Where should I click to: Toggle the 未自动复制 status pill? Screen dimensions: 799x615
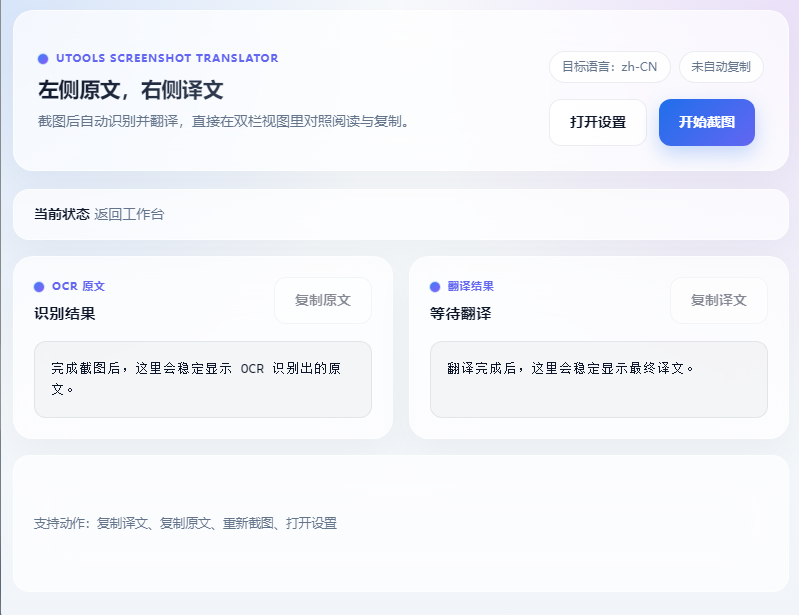tap(720, 67)
